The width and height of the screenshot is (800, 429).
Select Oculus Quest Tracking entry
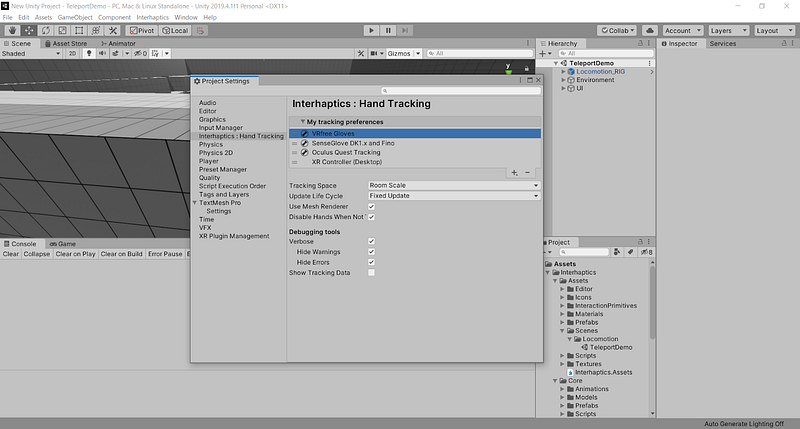(415, 153)
